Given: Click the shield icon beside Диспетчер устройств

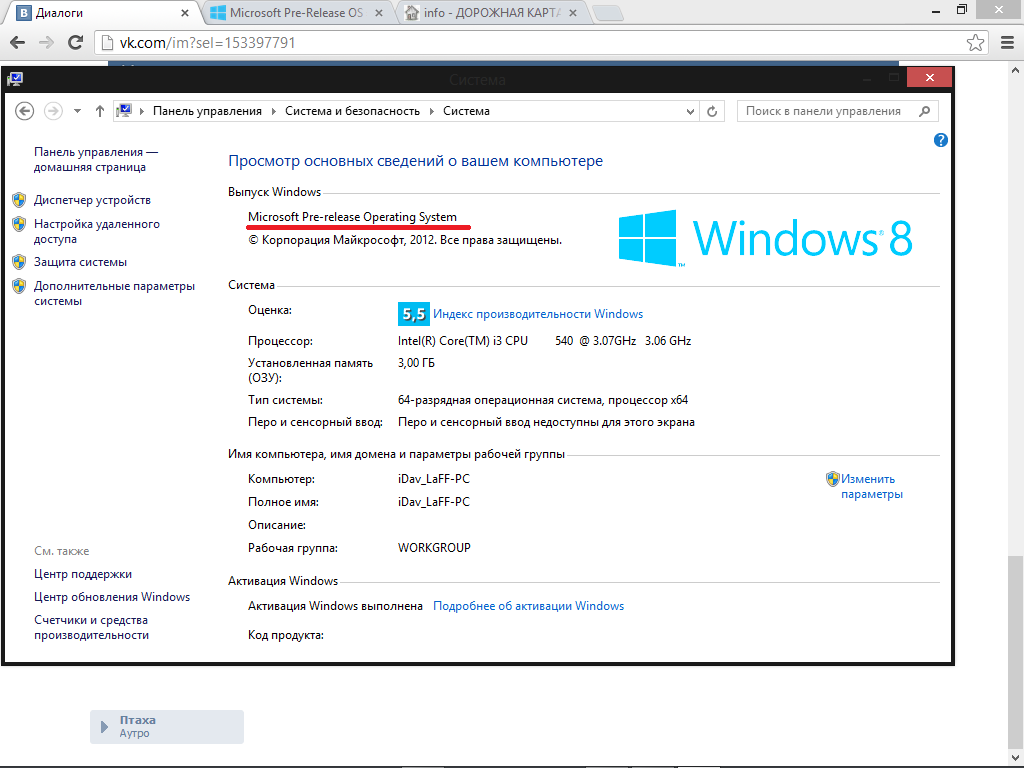Looking at the screenshot, I should click(20, 199).
